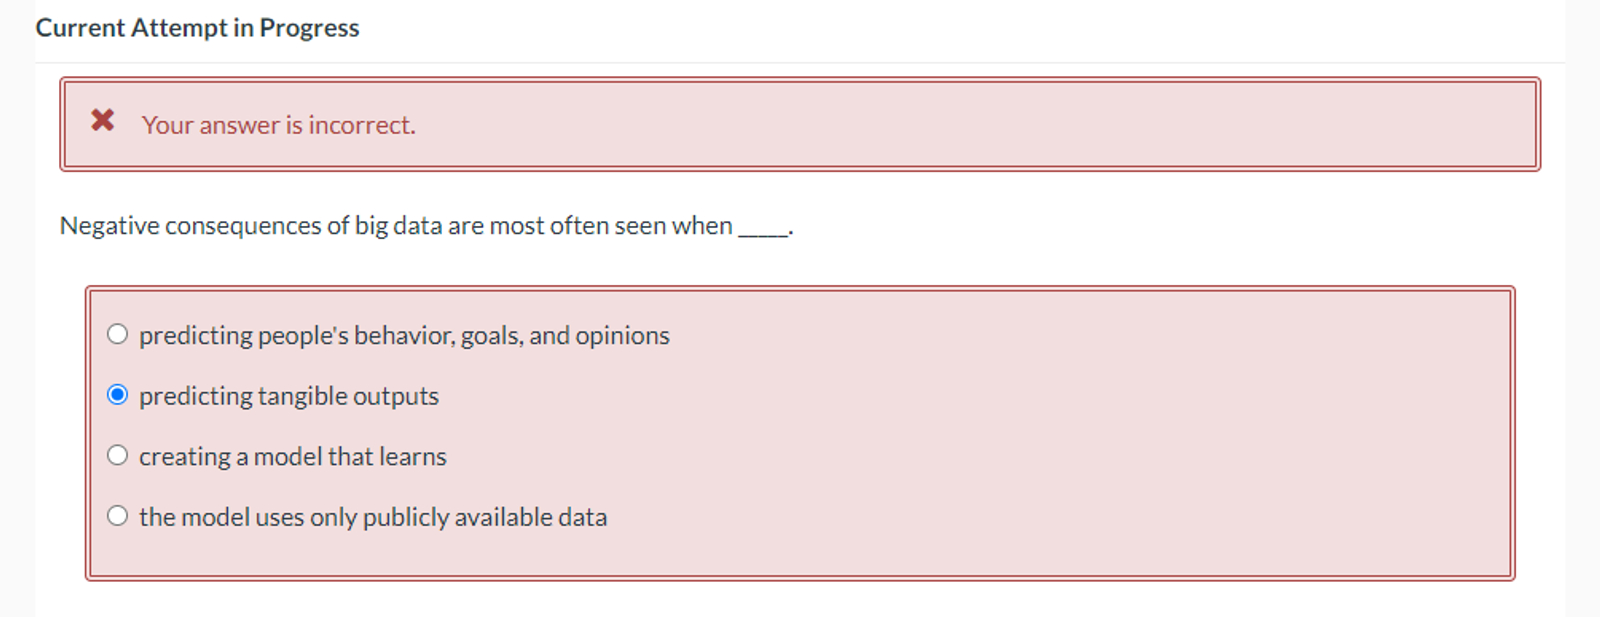This screenshot has height=617, width=1600.
Task: Select "creating a model that learns"
Action: [118, 455]
